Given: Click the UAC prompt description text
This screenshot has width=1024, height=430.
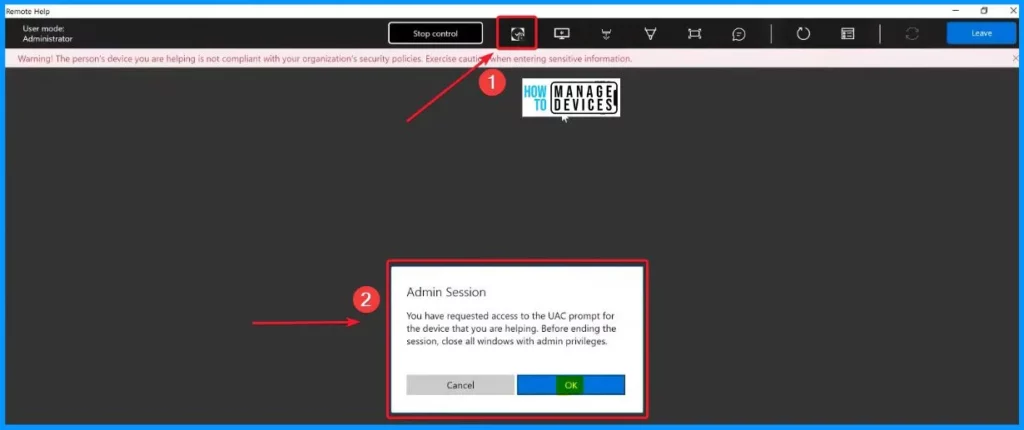Looking at the screenshot, I should [511, 328].
